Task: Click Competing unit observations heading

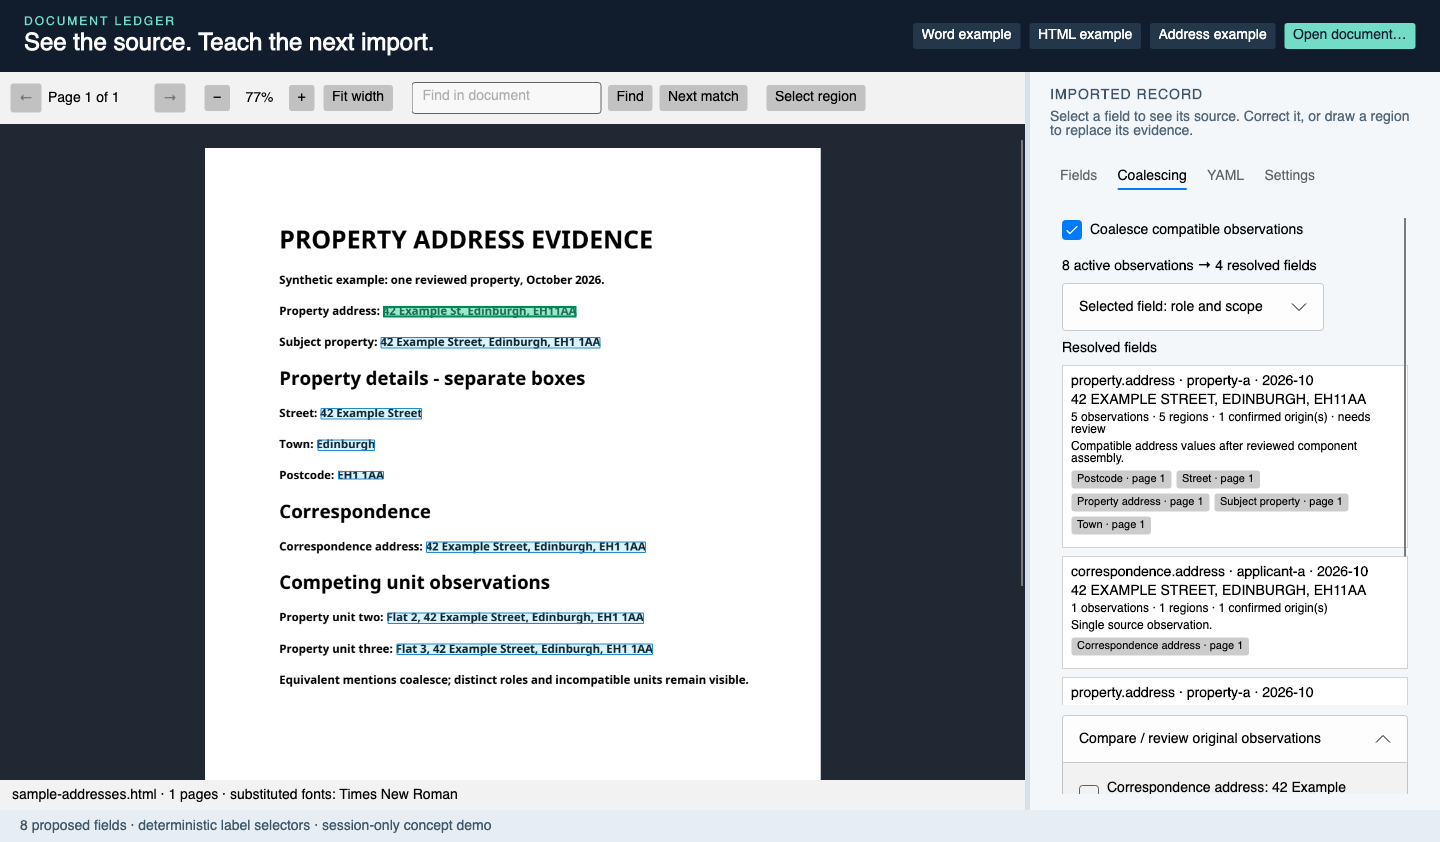Action: 414,583
